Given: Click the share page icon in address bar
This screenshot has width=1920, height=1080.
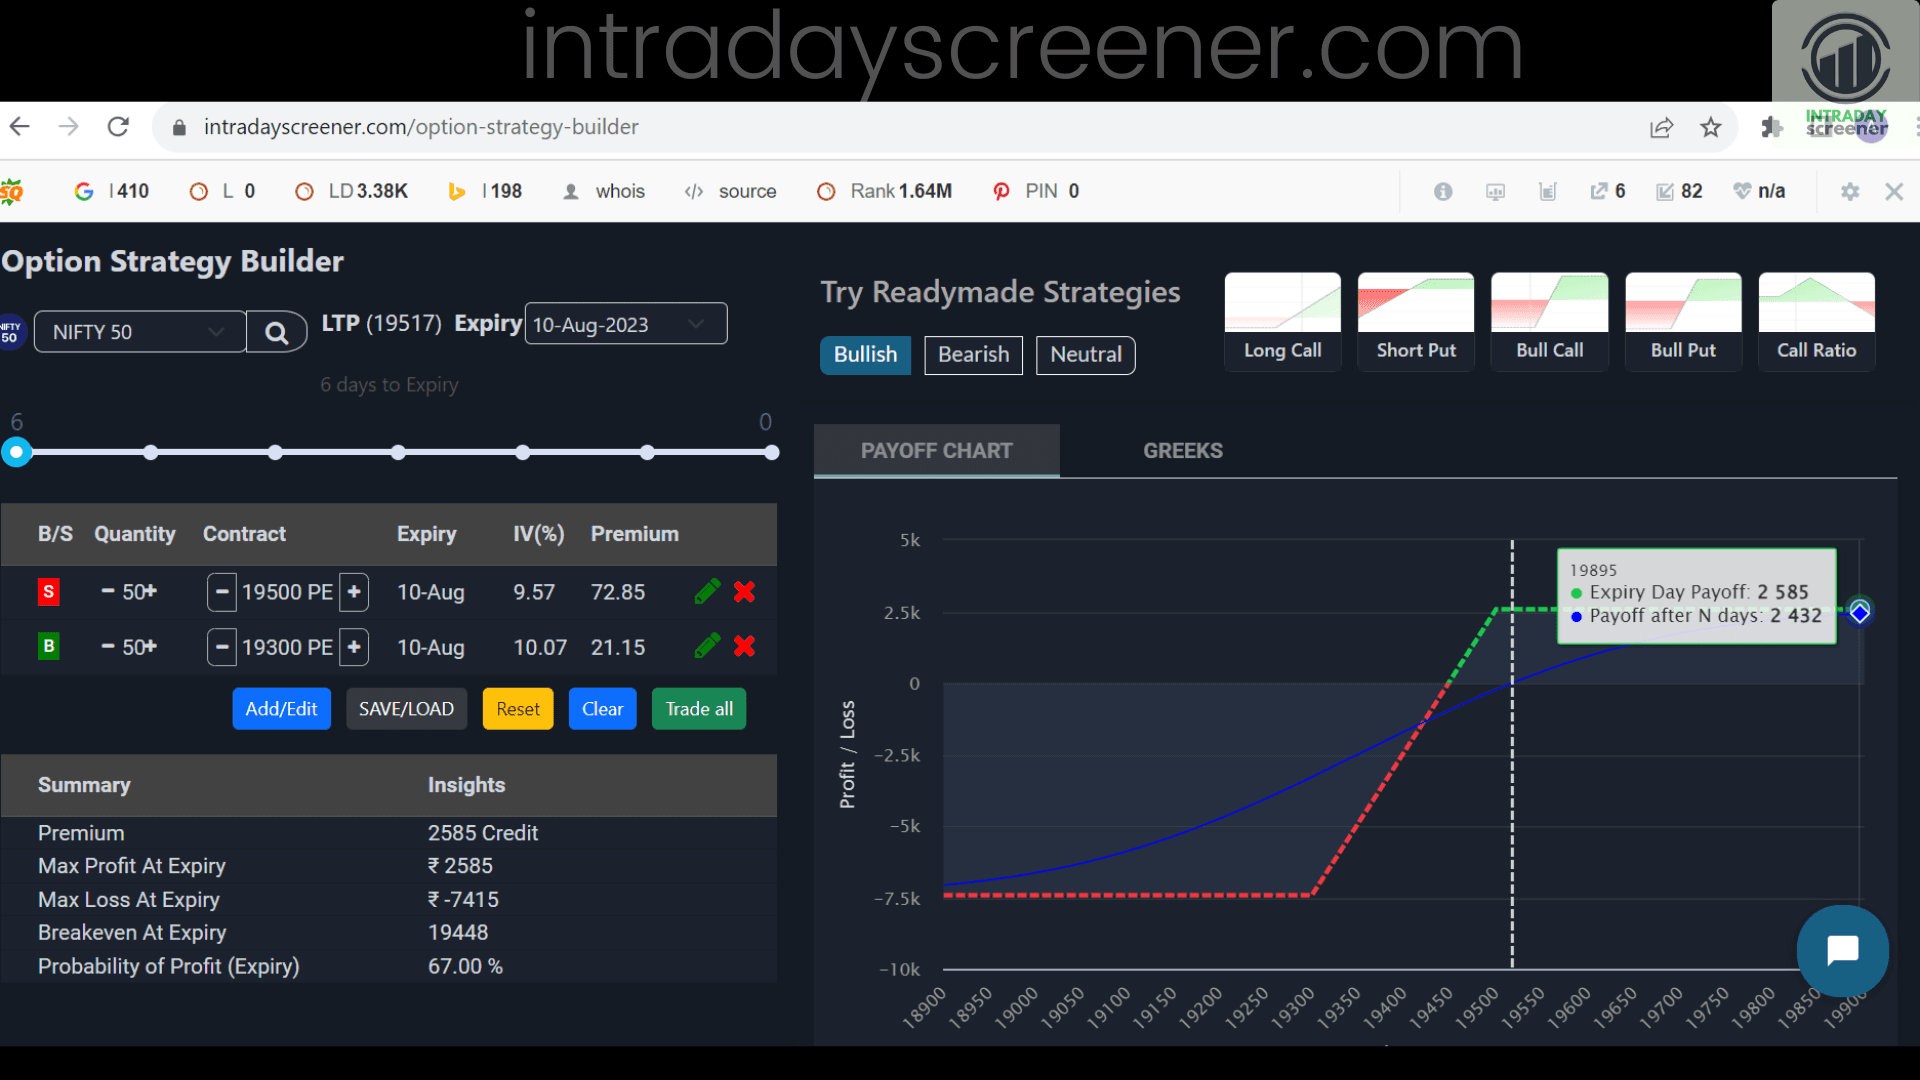Looking at the screenshot, I should point(1661,128).
